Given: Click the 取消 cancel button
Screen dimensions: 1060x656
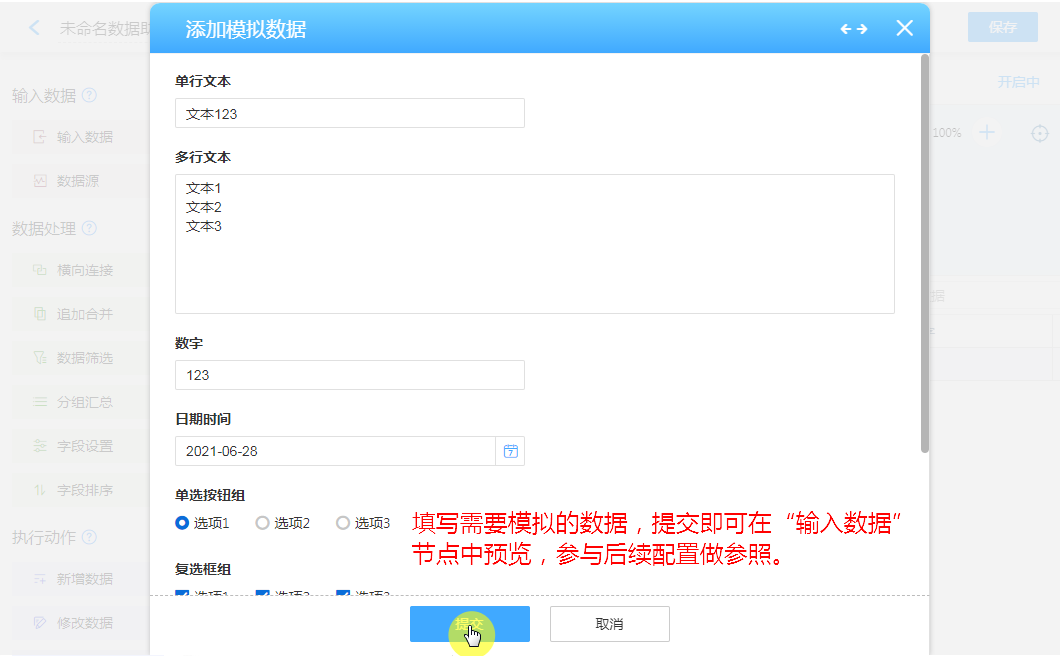Looking at the screenshot, I should click(609, 624).
